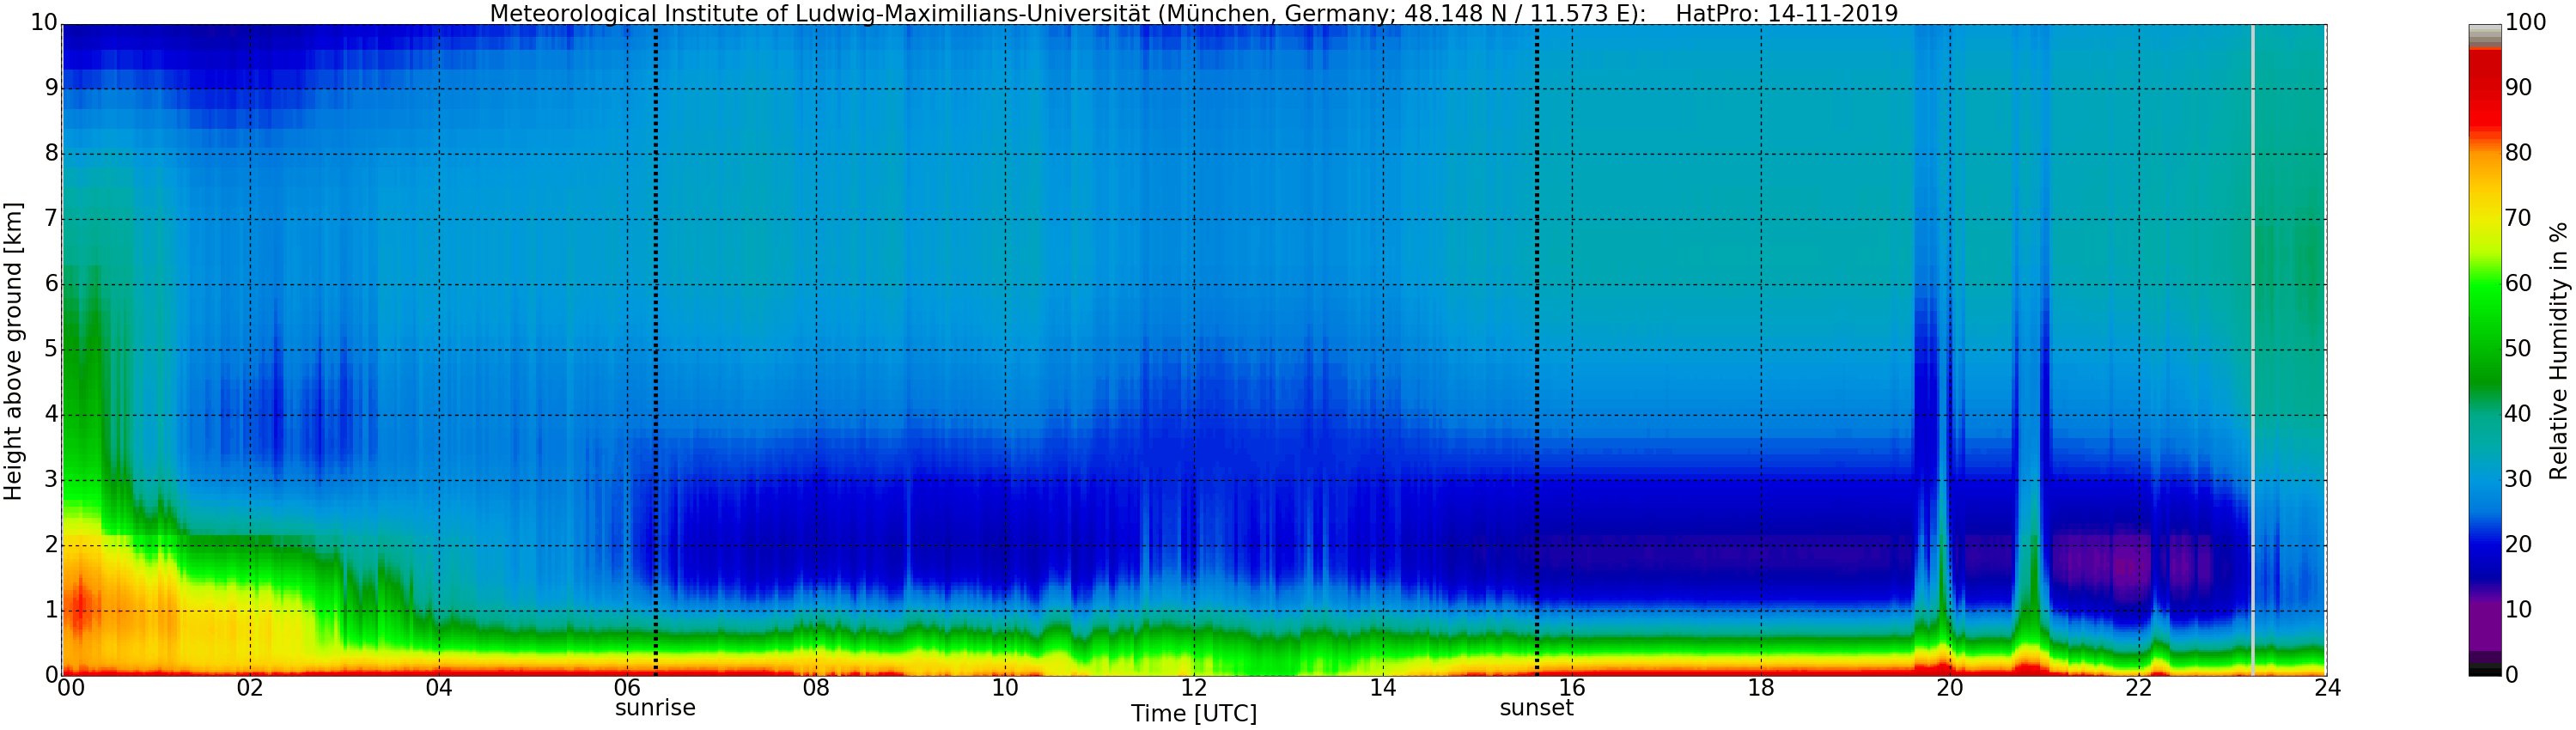Click the x-axis tick label '06'
The image size is (2576, 730).
[x=627, y=688]
